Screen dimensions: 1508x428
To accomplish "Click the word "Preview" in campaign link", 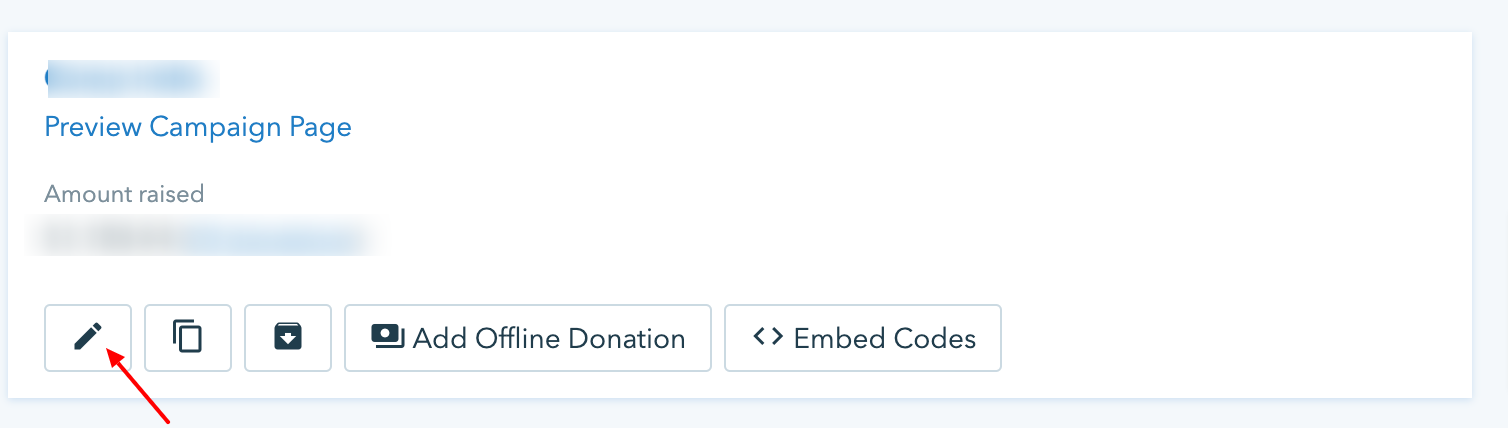I will tap(93, 127).
